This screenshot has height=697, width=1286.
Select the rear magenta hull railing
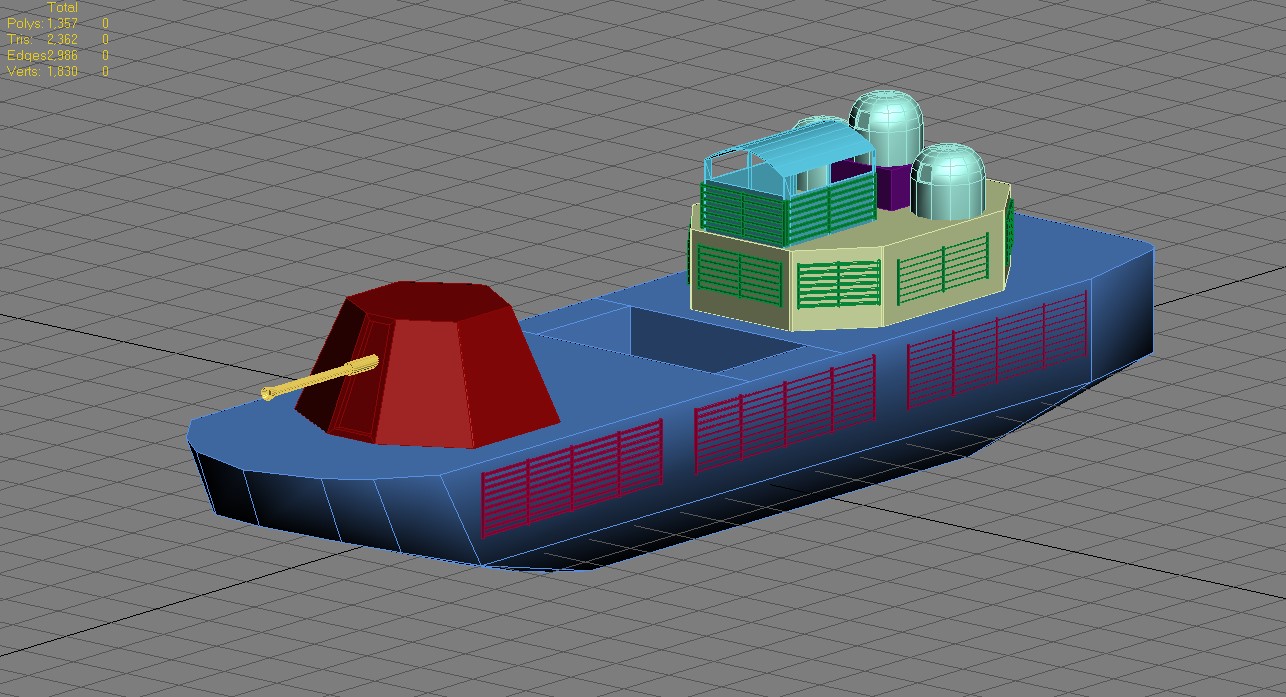point(997,349)
